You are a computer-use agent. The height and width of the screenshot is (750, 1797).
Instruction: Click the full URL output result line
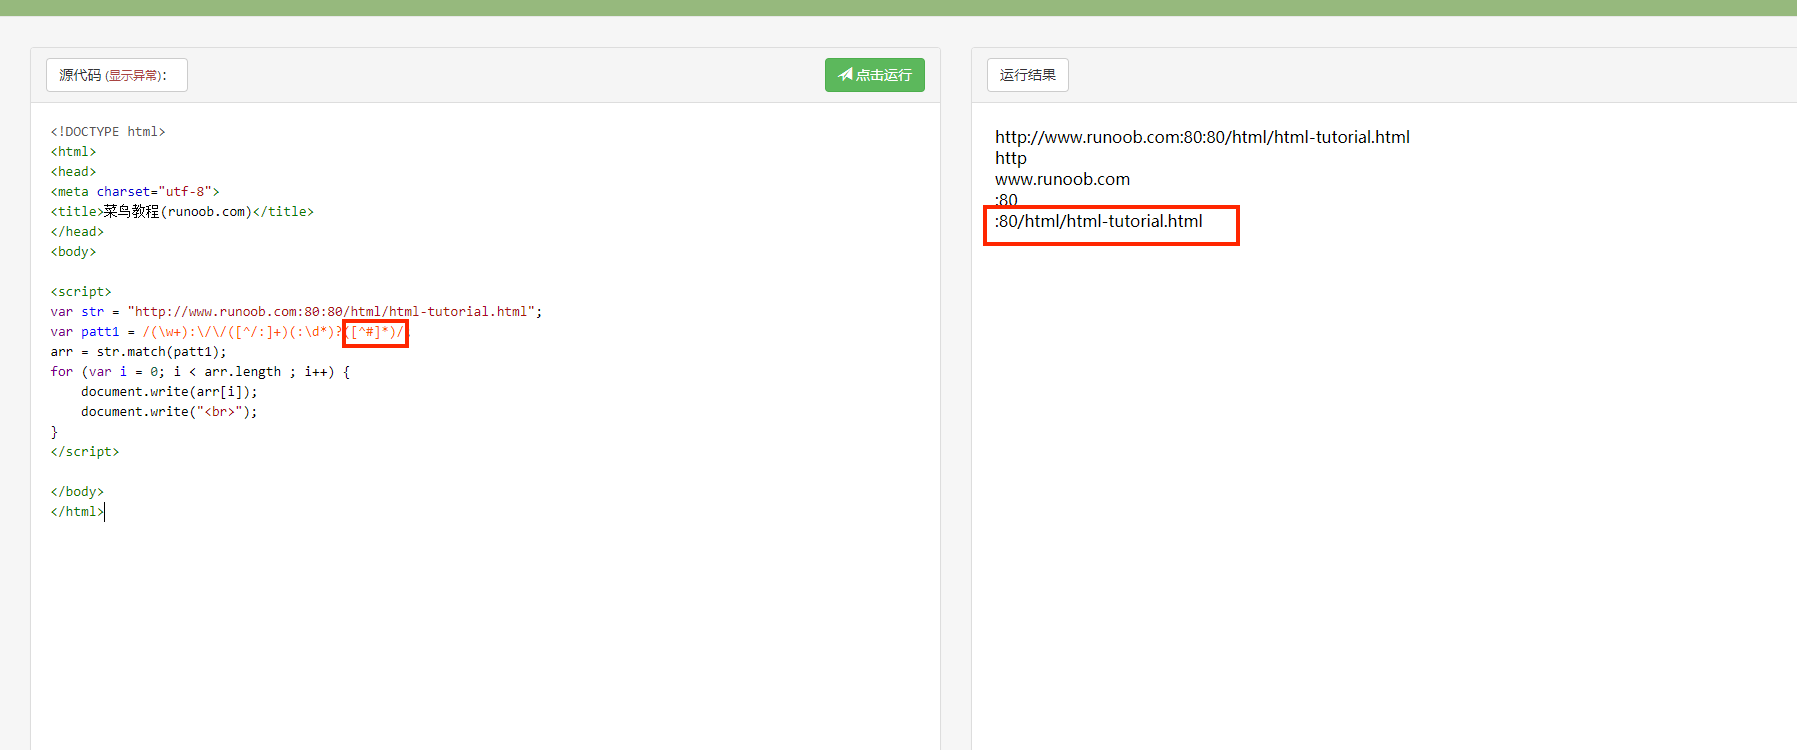point(1202,137)
